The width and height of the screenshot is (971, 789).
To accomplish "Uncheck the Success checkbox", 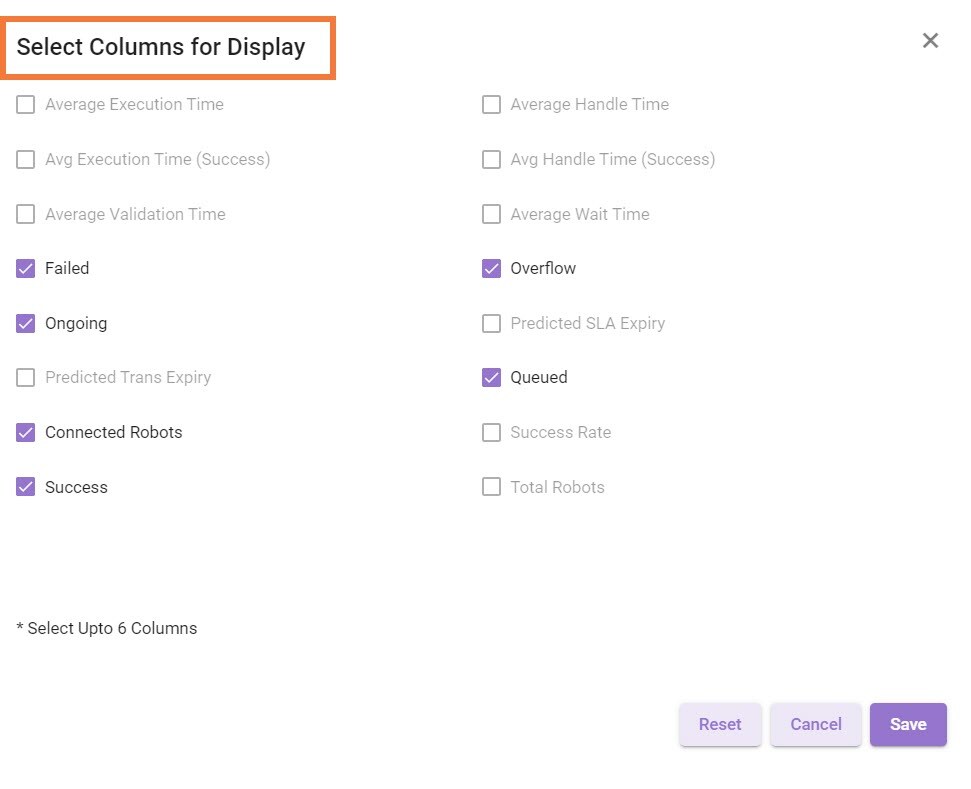I will [x=25, y=487].
